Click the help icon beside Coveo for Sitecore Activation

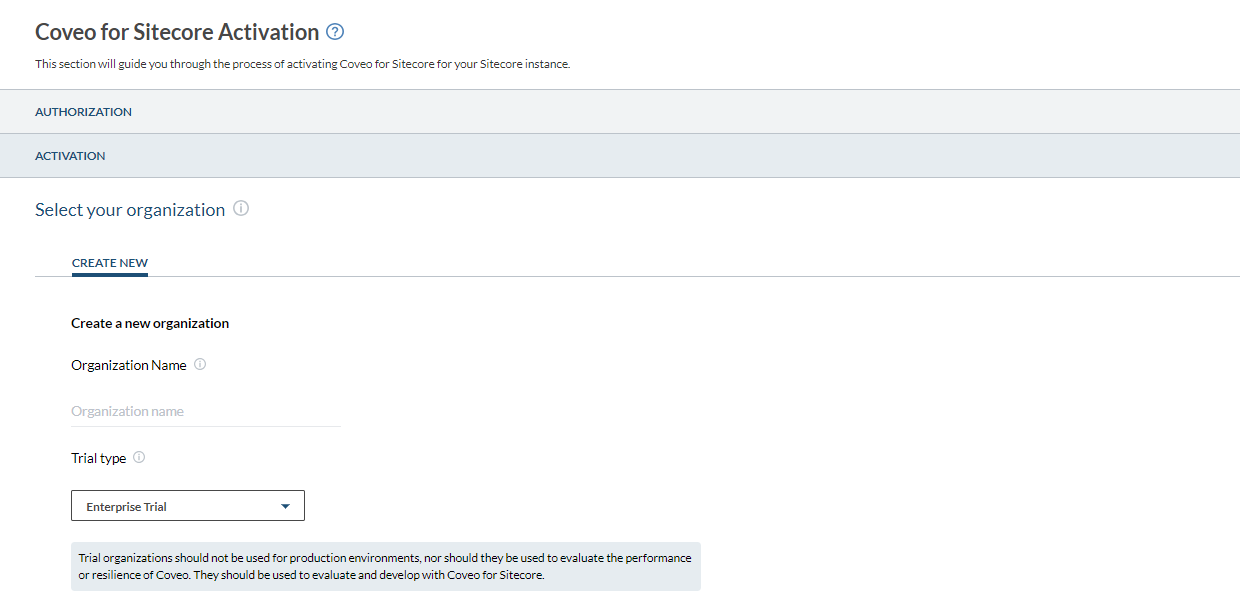point(335,32)
